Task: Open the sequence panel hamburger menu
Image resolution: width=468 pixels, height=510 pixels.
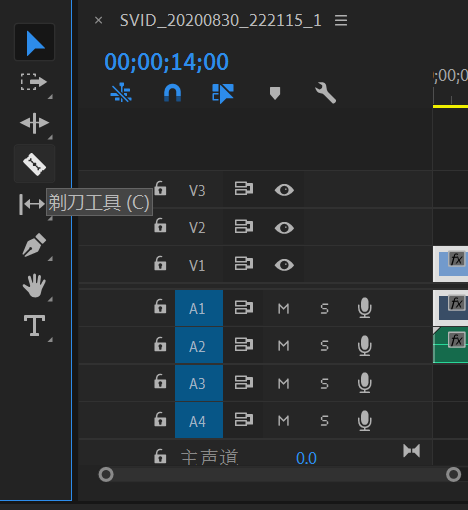Action: pyautogui.click(x=341, y=20)
